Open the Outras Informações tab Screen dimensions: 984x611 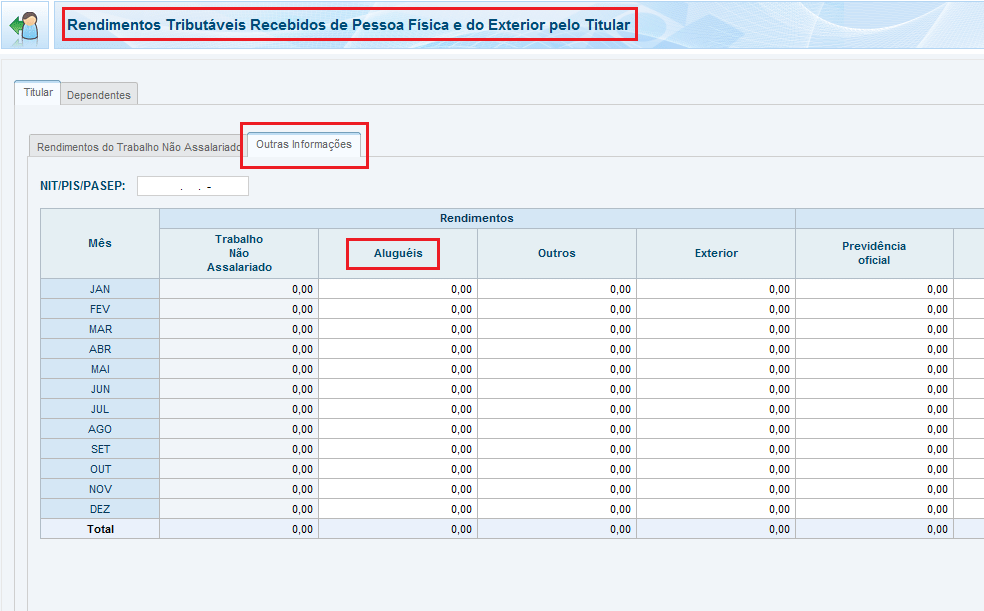pos(304,144)
